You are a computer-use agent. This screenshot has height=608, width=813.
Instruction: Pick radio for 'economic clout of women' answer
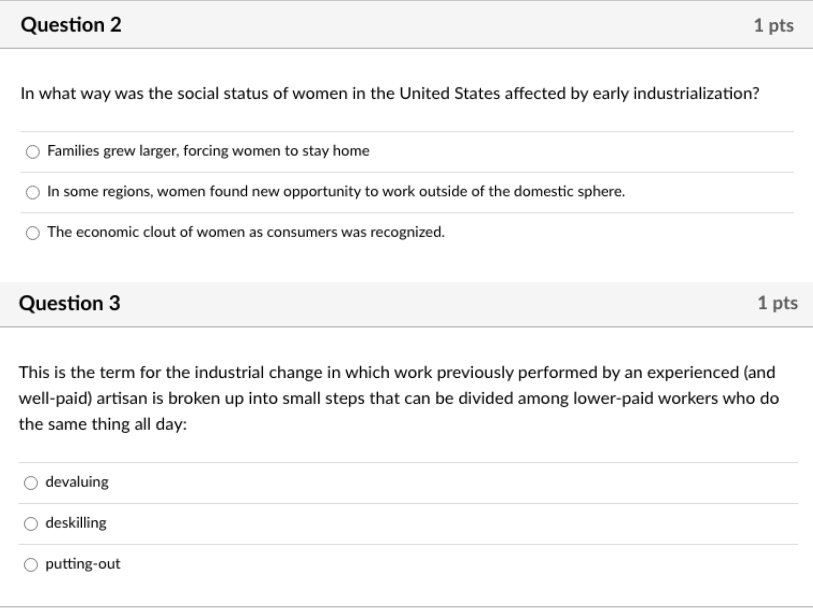[x=33, y=233]
